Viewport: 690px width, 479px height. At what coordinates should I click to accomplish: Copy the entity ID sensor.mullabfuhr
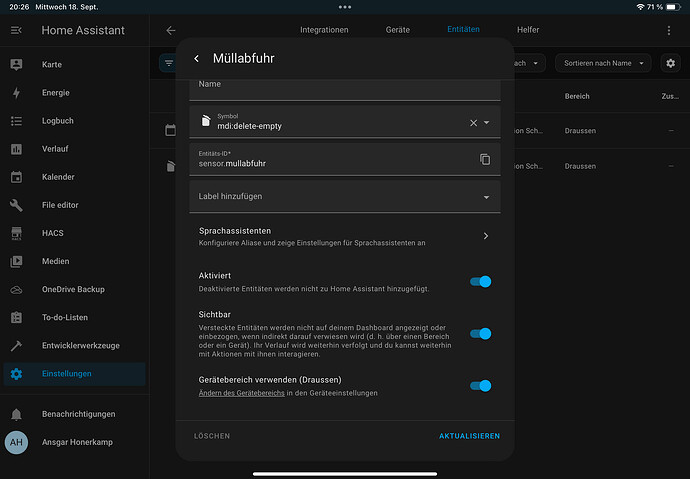485,159
